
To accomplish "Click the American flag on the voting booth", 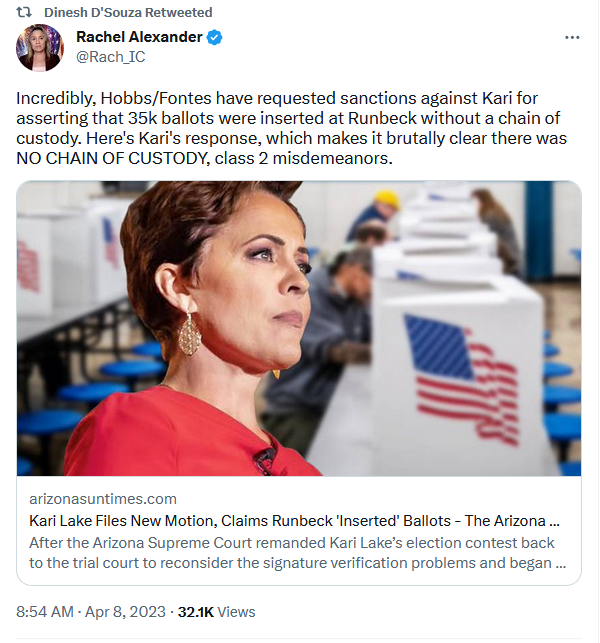I will [462, 379].
